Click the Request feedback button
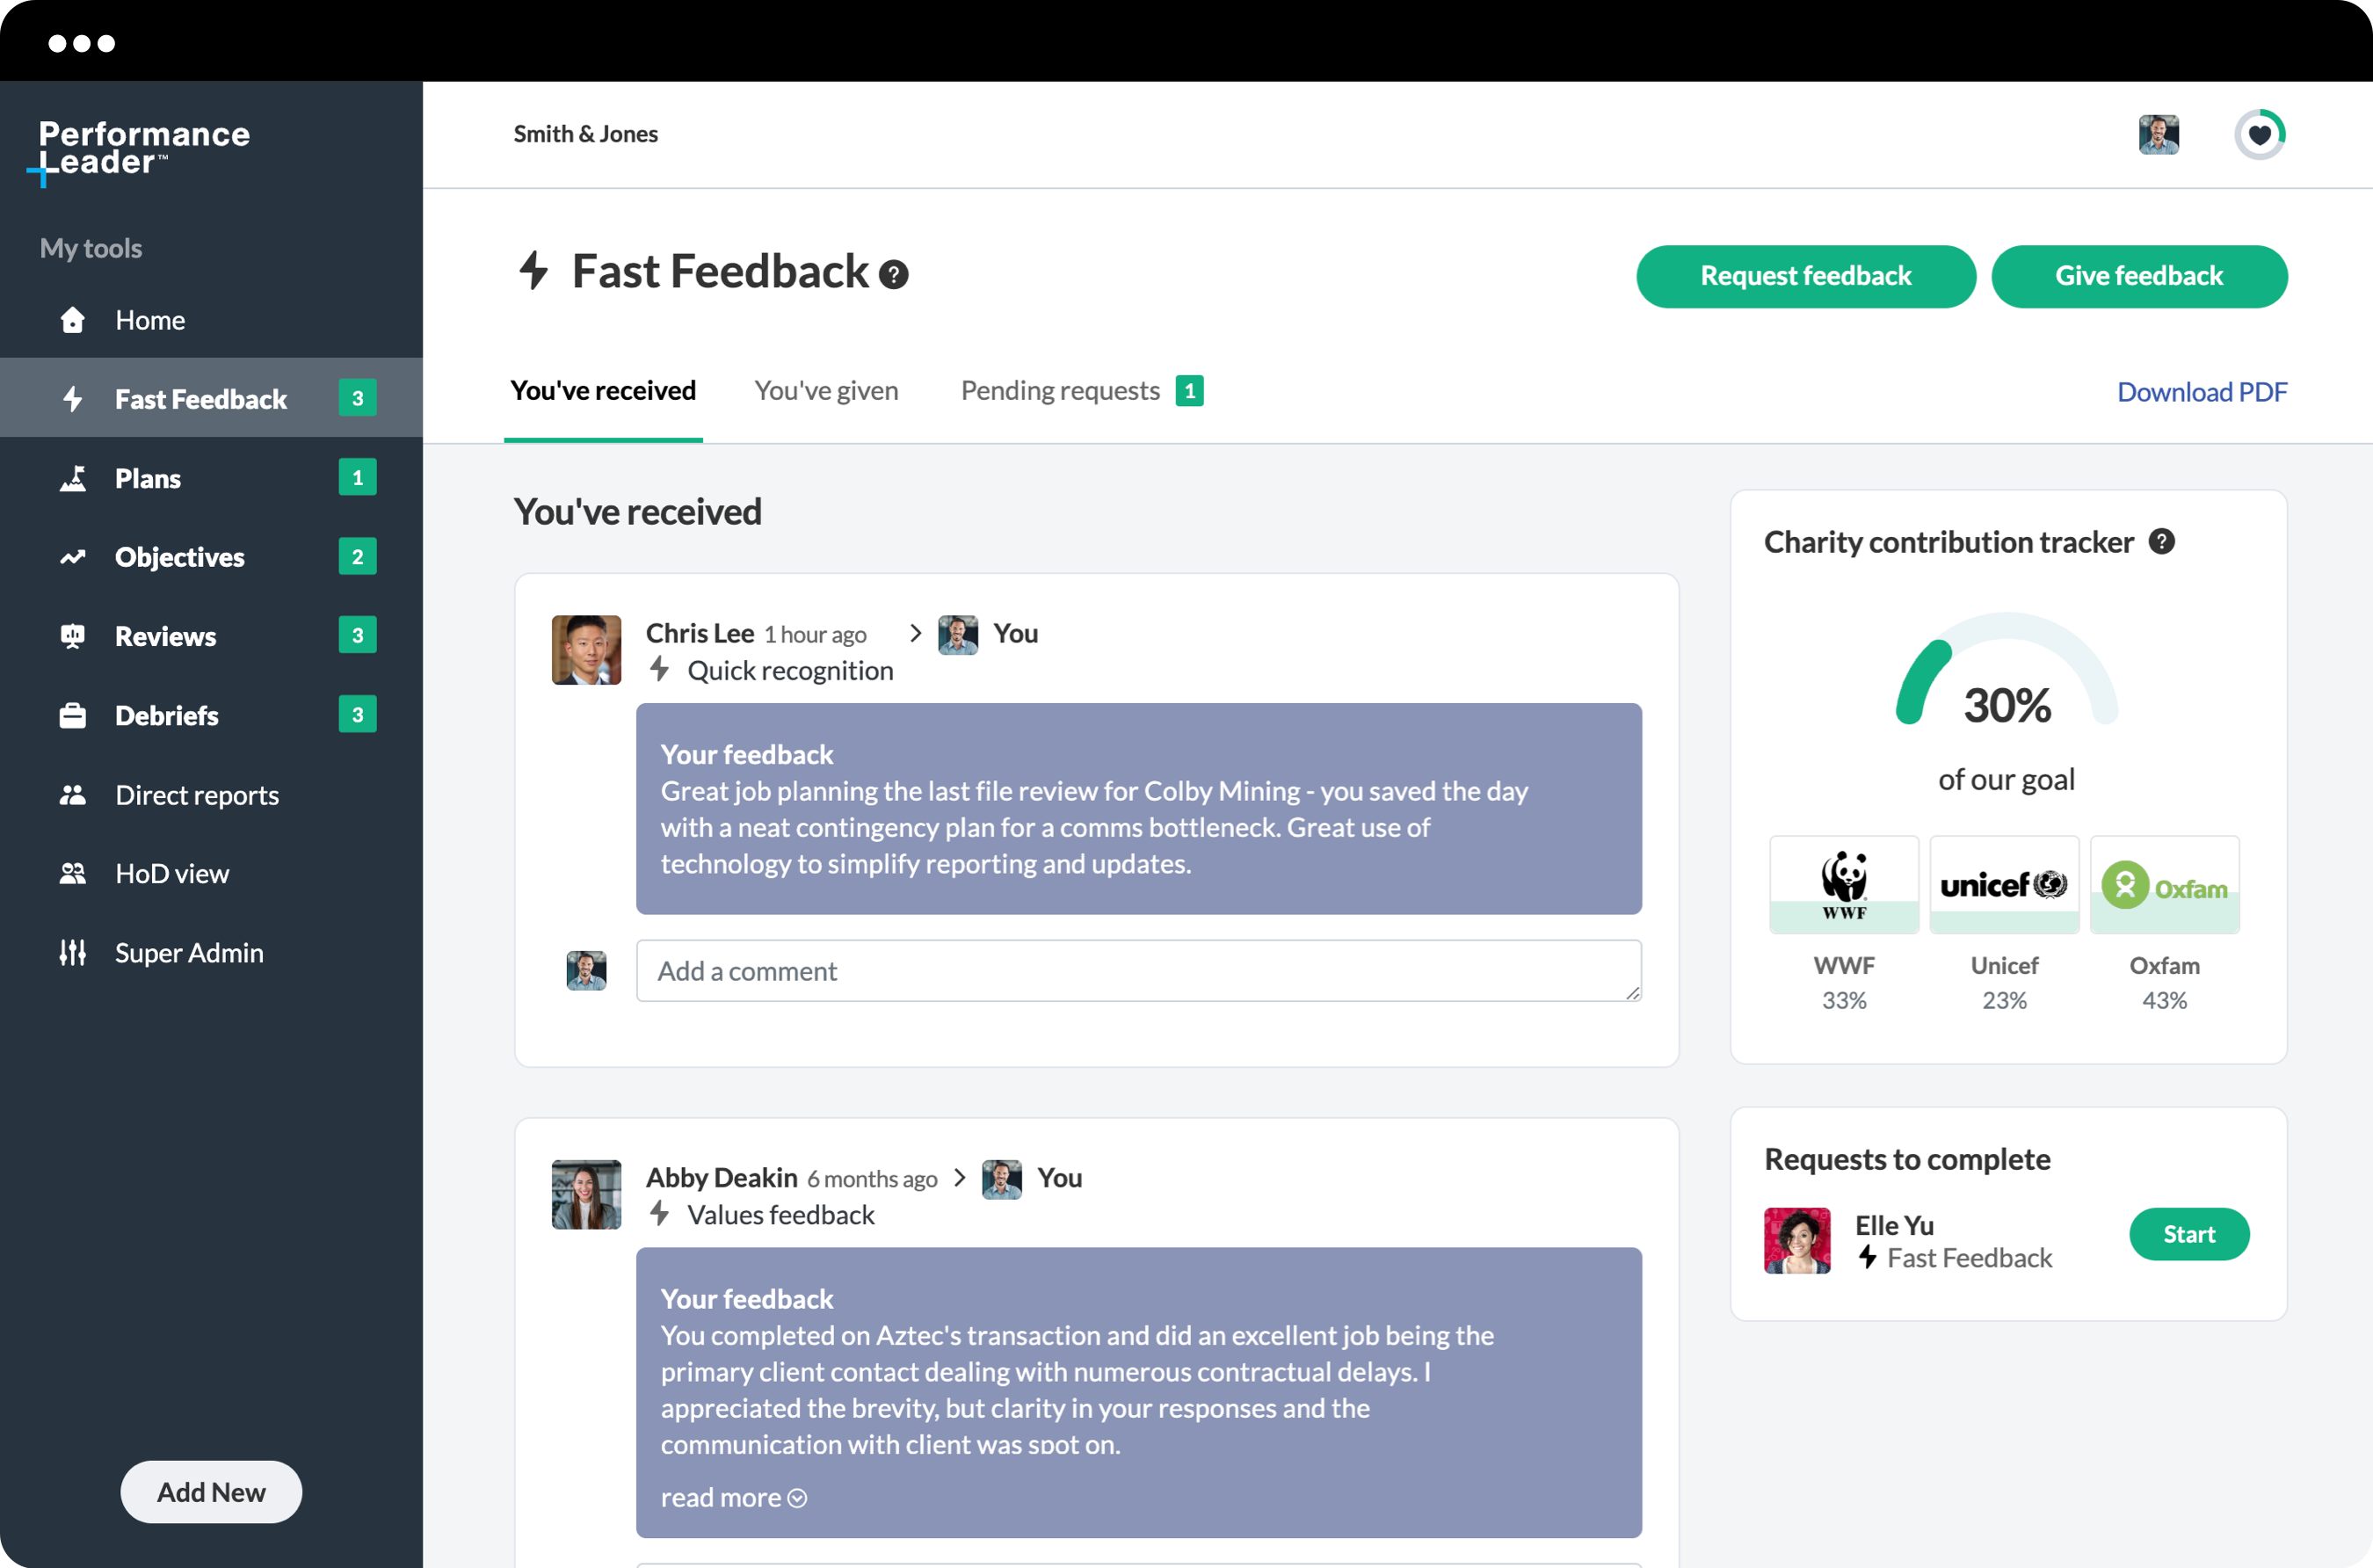The width and height of the screenshot is (2373, 1568). 1804,276
